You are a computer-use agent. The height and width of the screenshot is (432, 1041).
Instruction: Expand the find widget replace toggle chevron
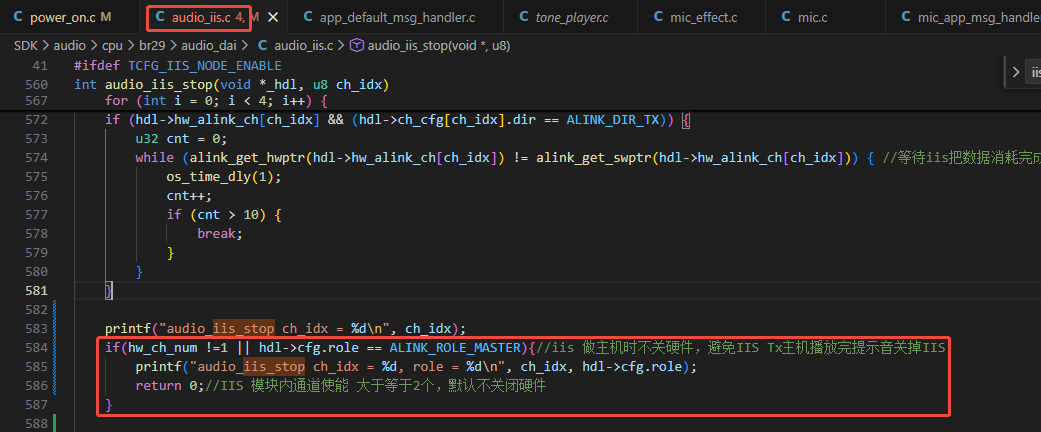[x=1015, y=72]
